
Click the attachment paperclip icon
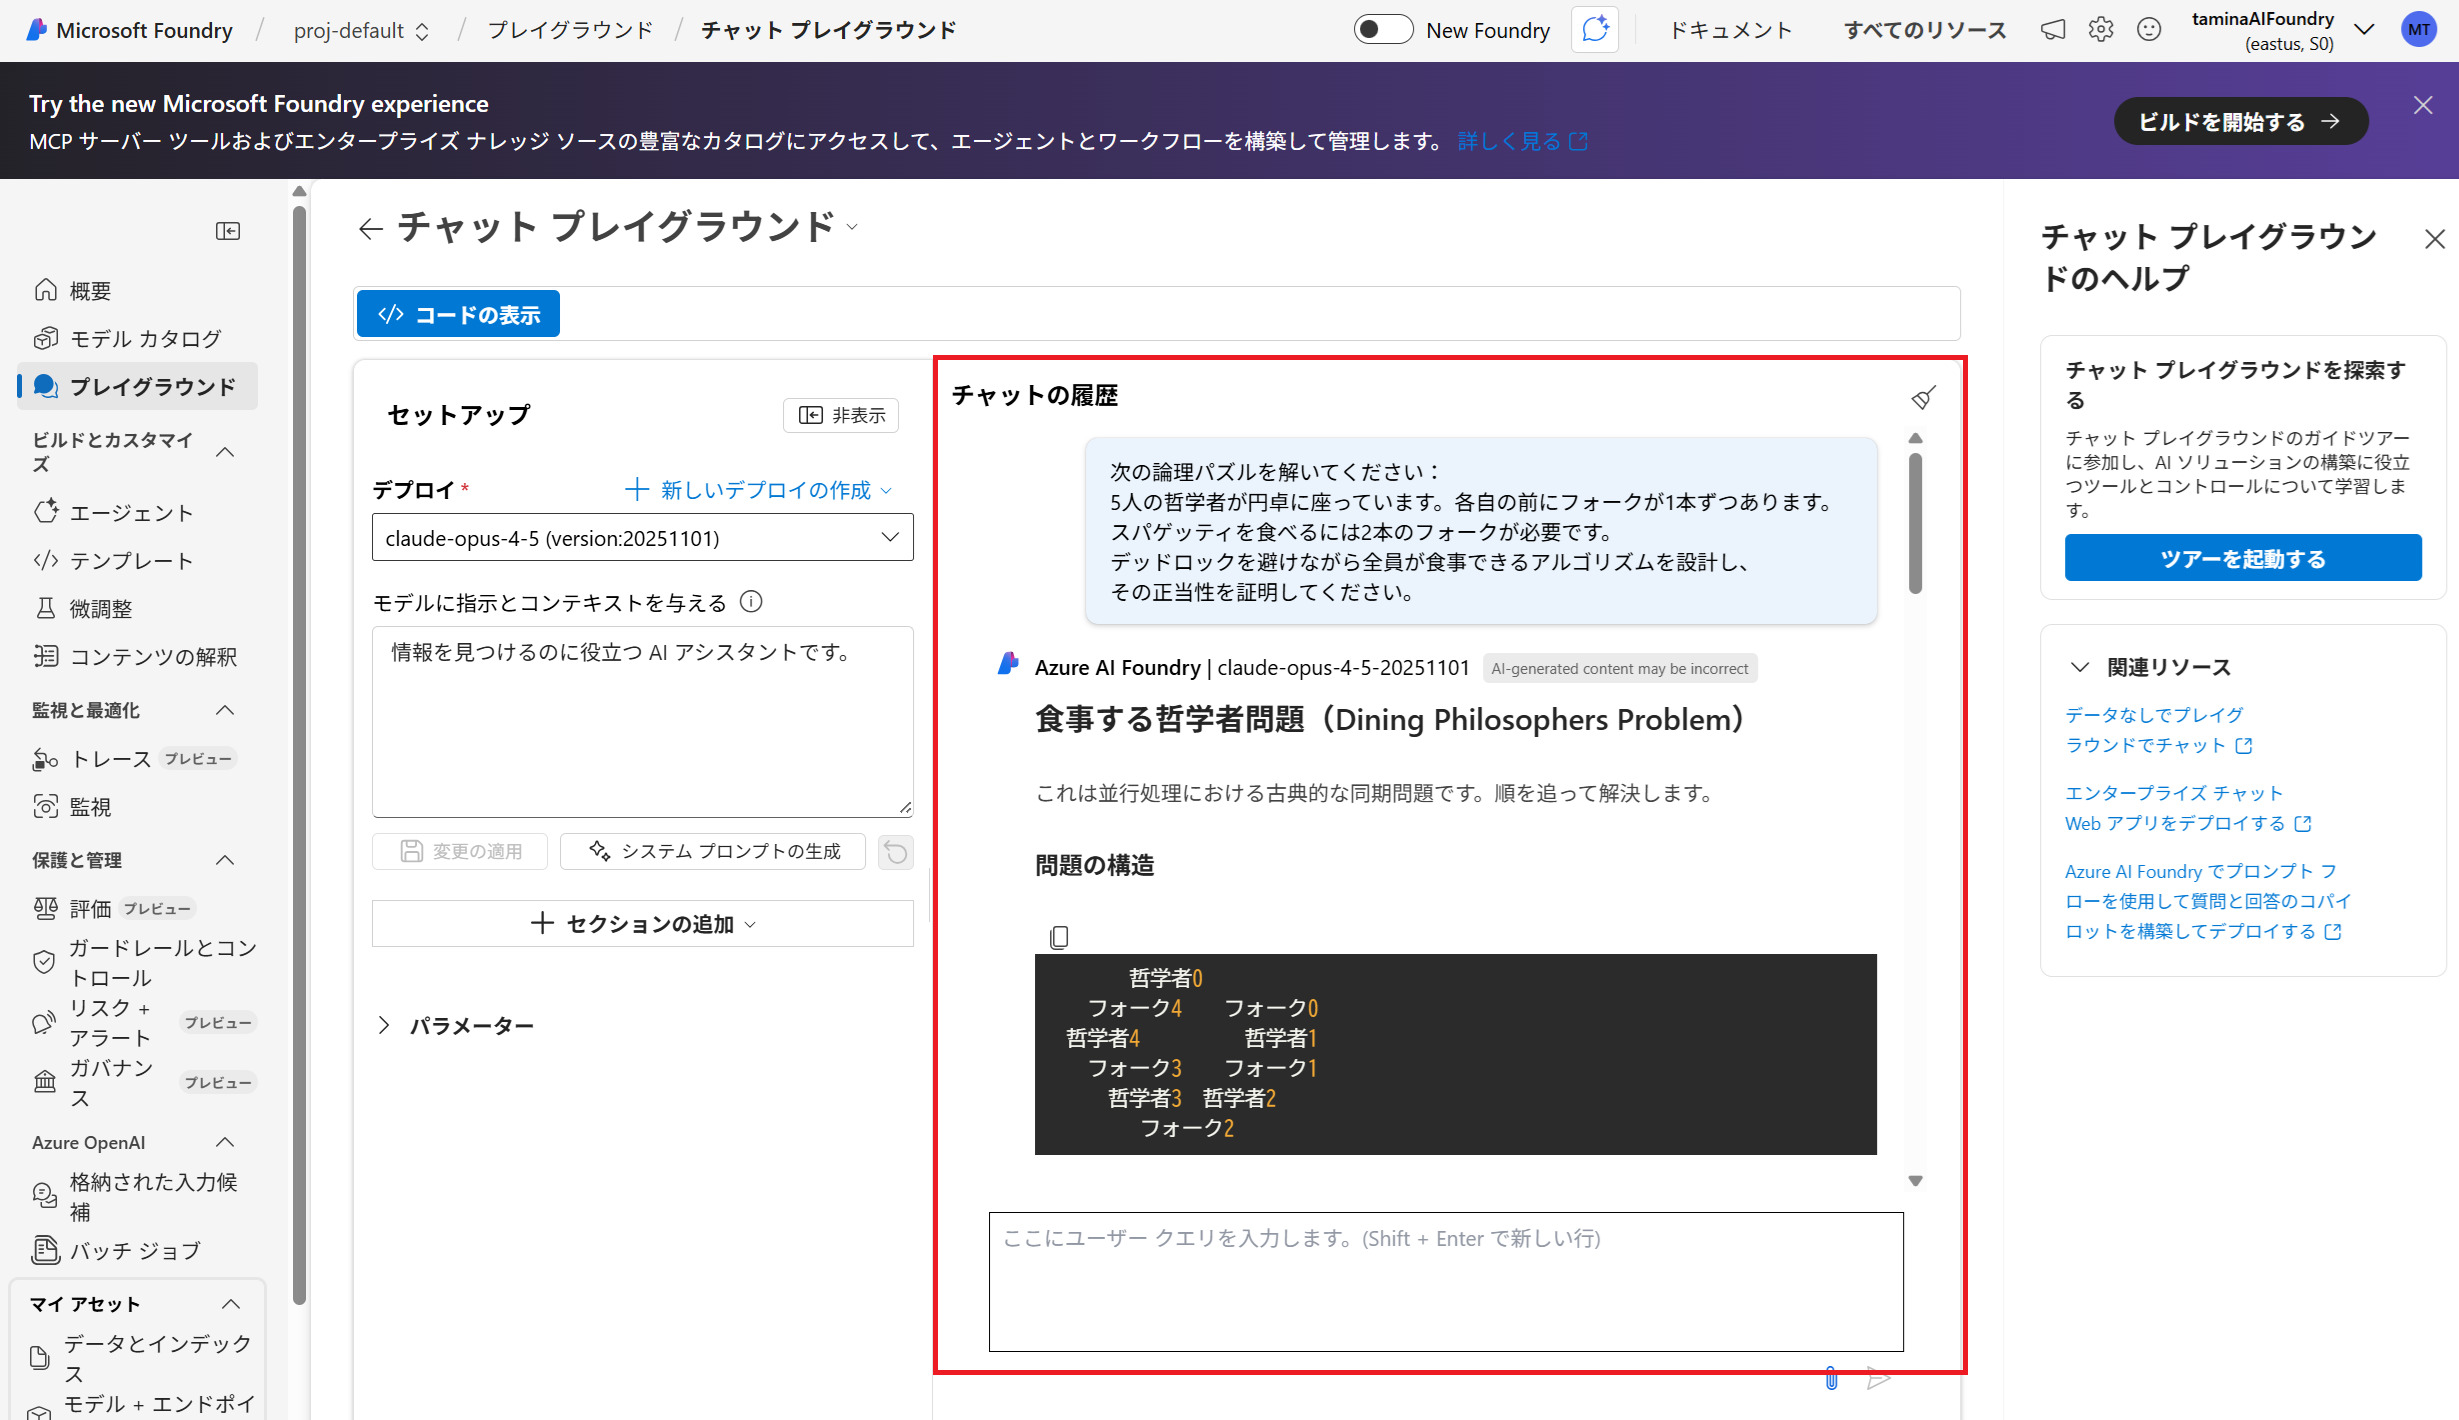(x=1831, y=1379)
